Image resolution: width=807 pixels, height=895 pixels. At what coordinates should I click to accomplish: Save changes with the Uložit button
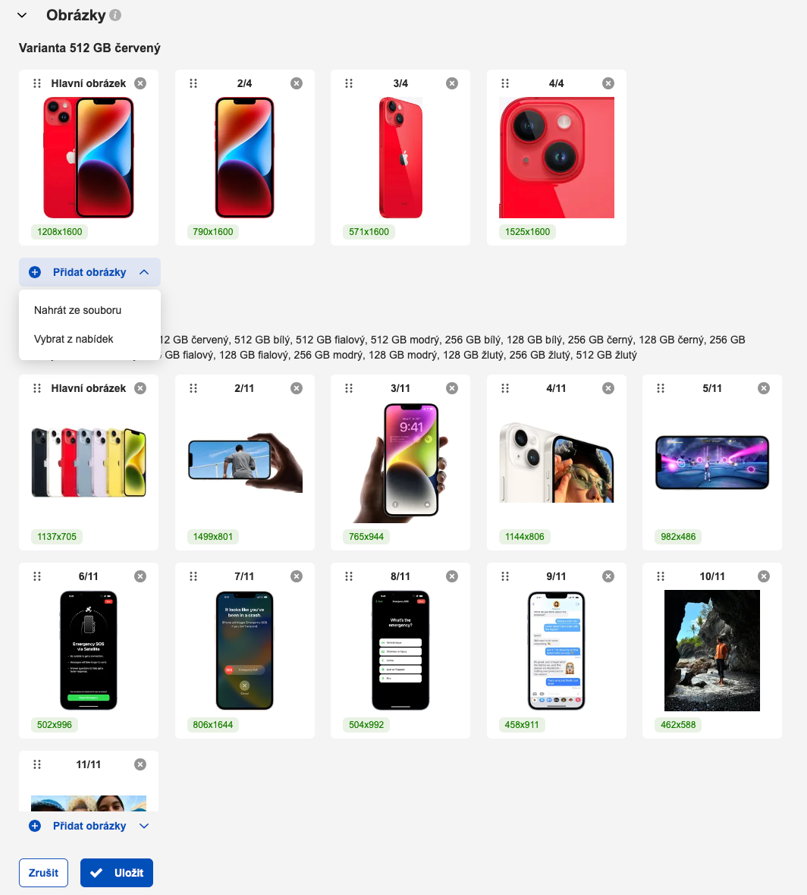click(x=116, y=873)
